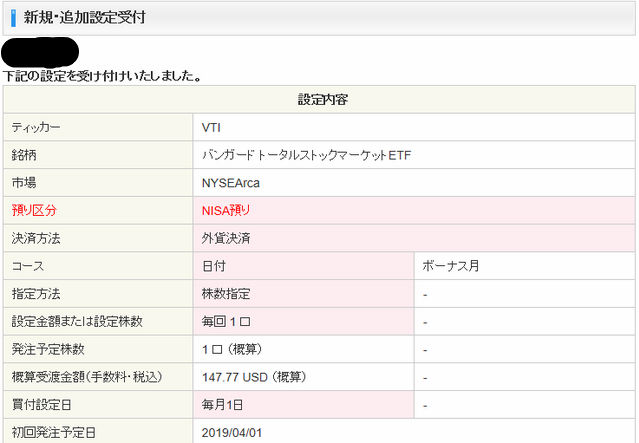Click the コース row label

(28, 266)
